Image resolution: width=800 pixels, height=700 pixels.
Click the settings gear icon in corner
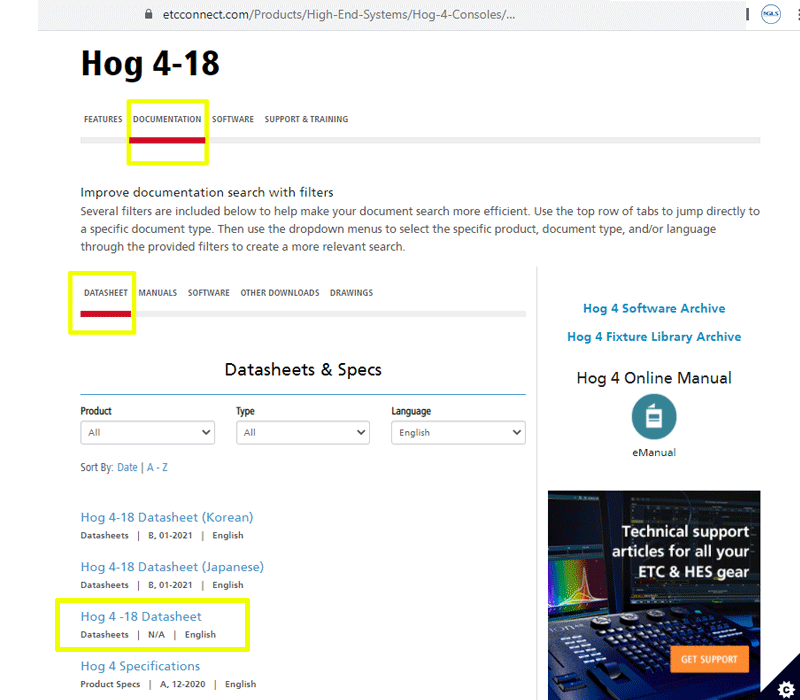click(786, 688)
